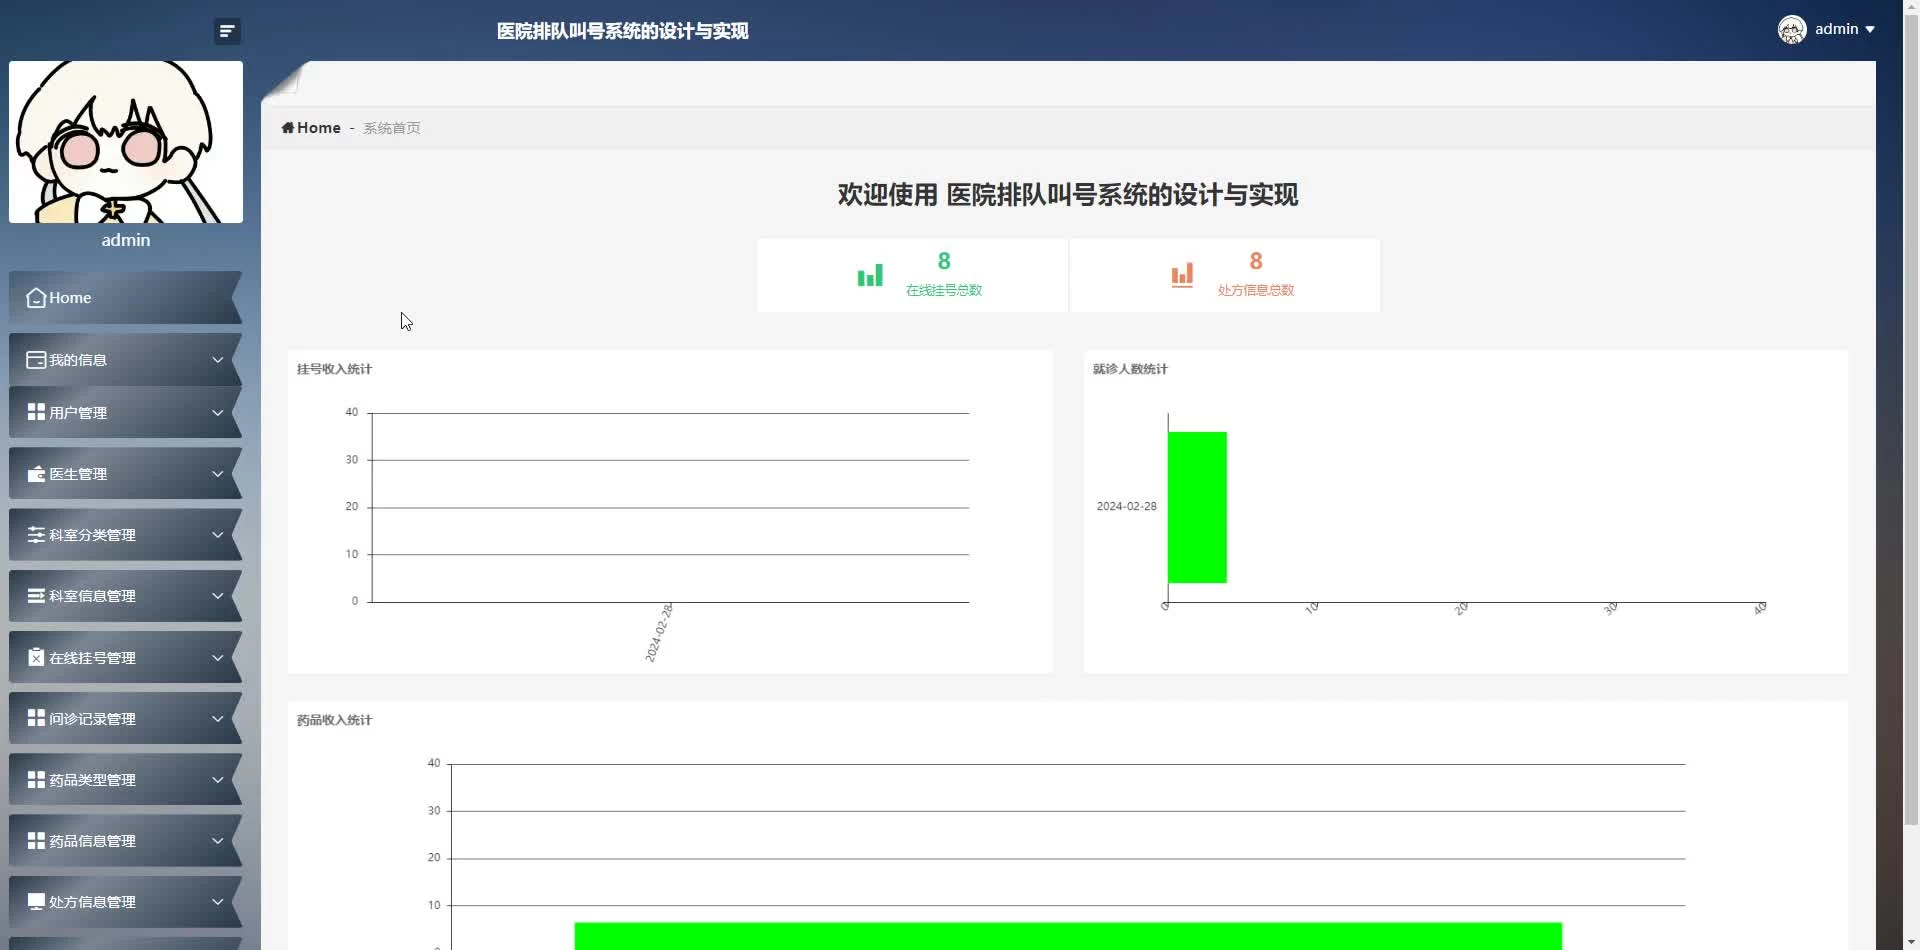Click the 我的信息 card icon
The image size is (1920, 950).
tap(36, 360)
